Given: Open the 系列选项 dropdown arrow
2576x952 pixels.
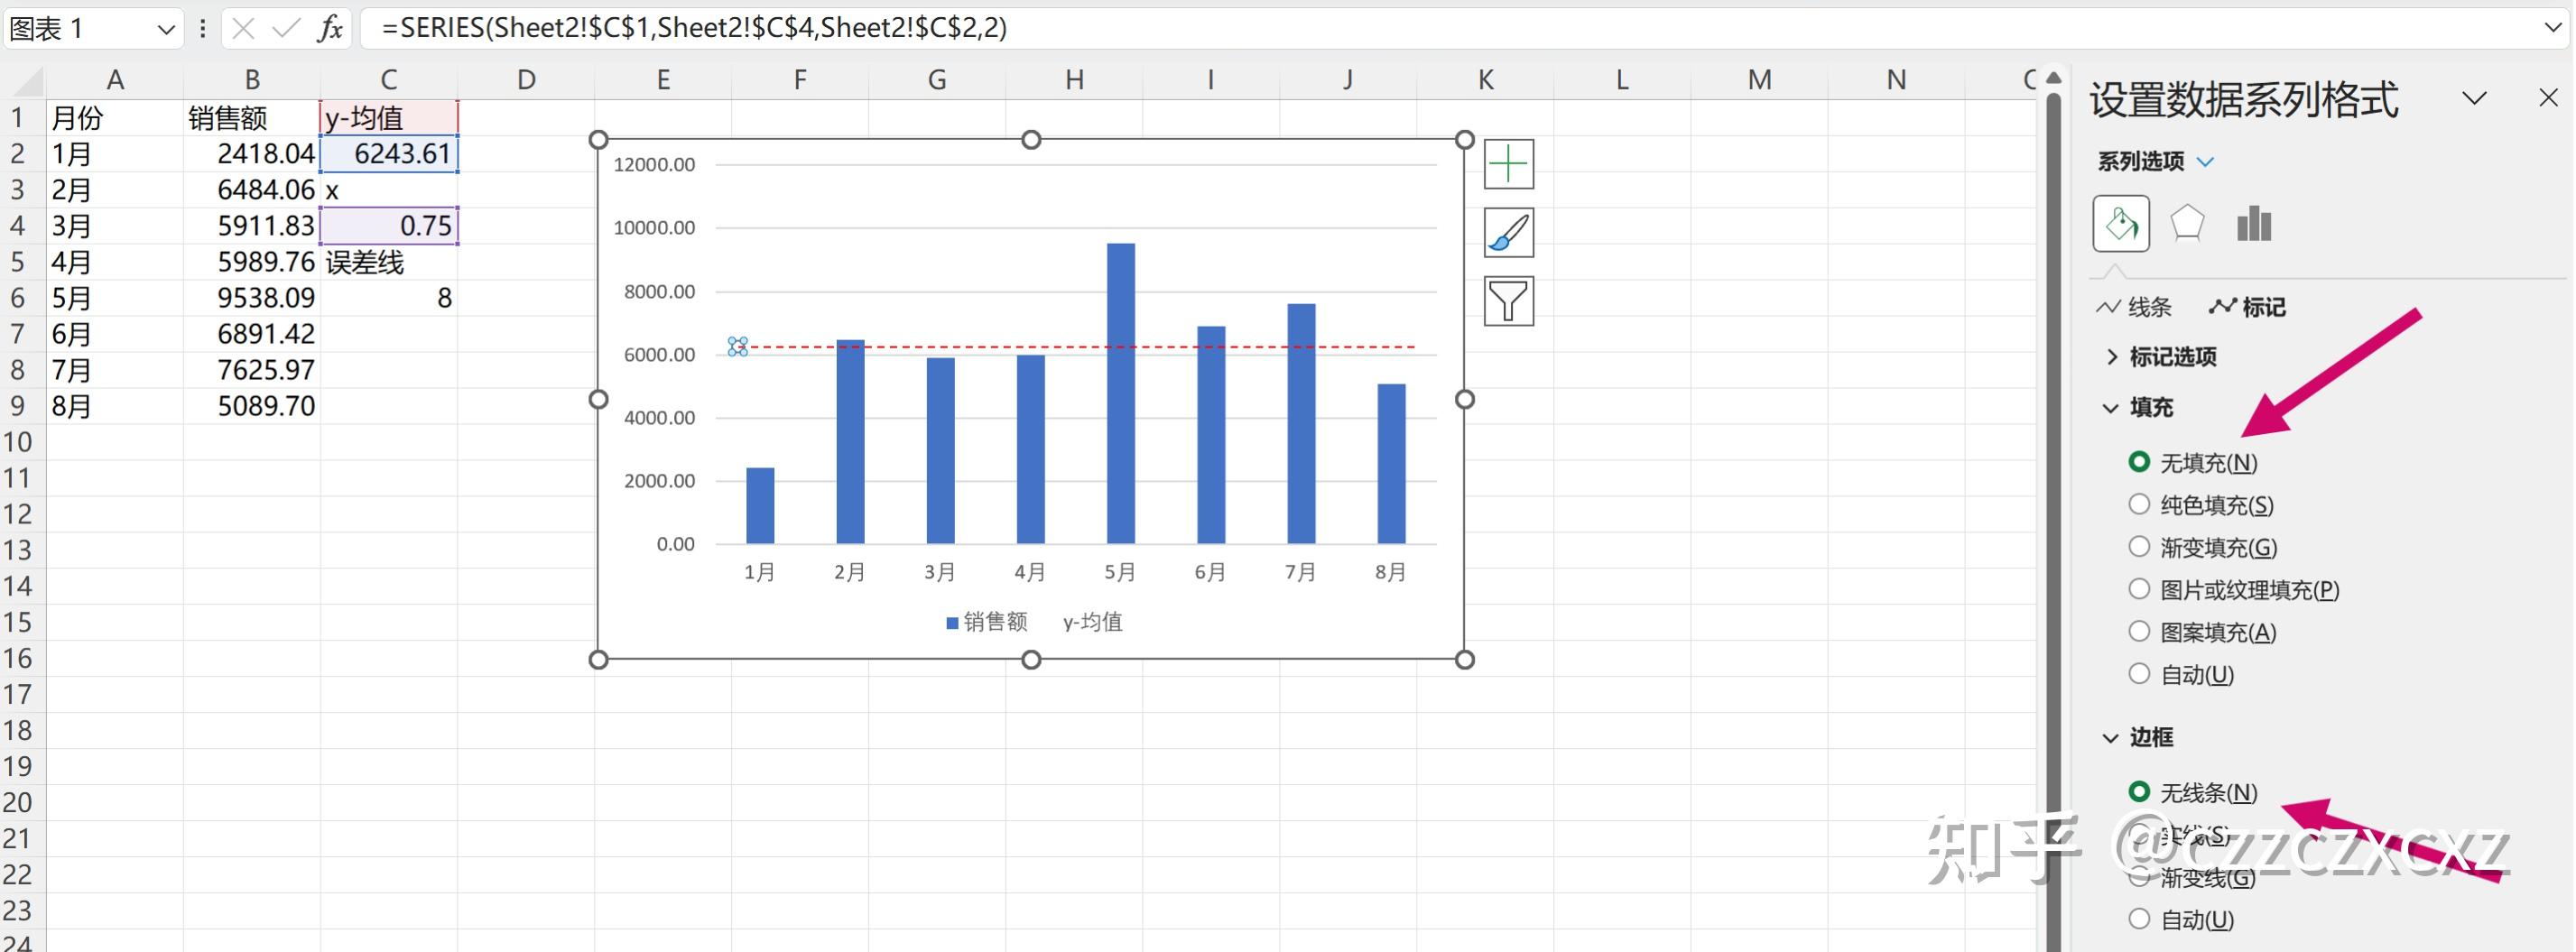Looking at the screenshot, I should tap(2205, 162).
